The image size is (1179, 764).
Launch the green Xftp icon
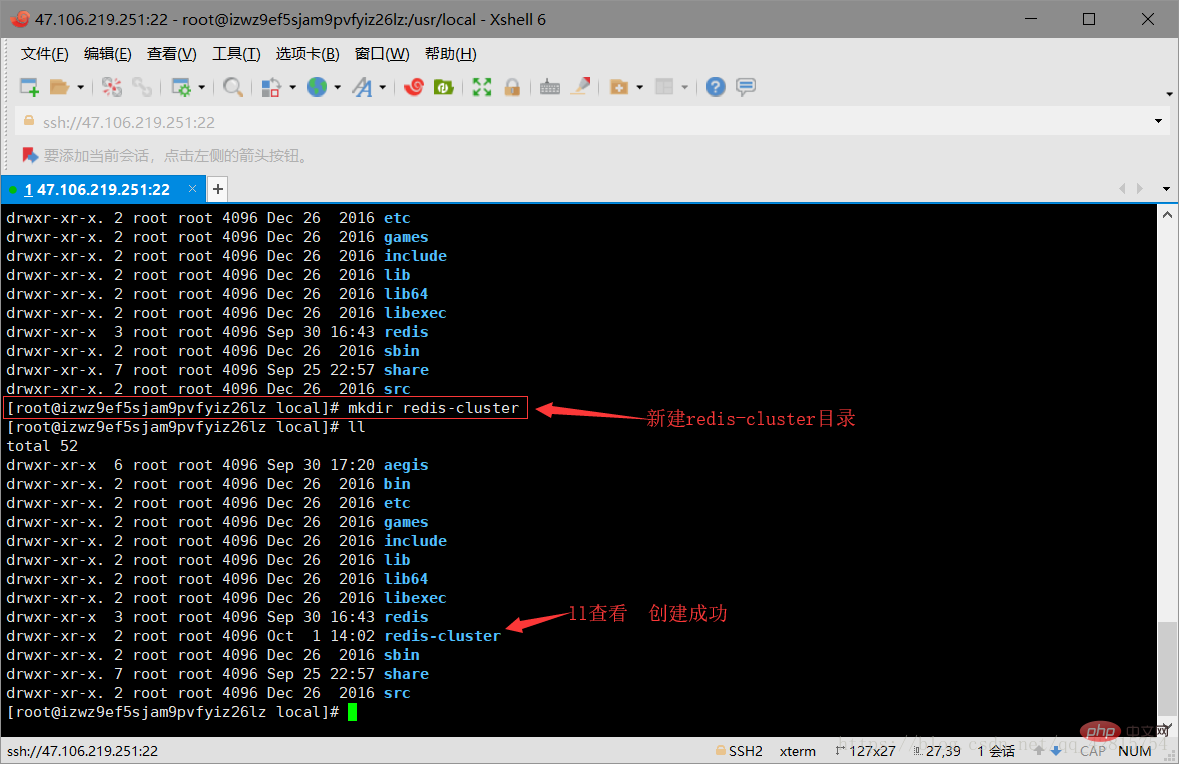coord(444,87)
